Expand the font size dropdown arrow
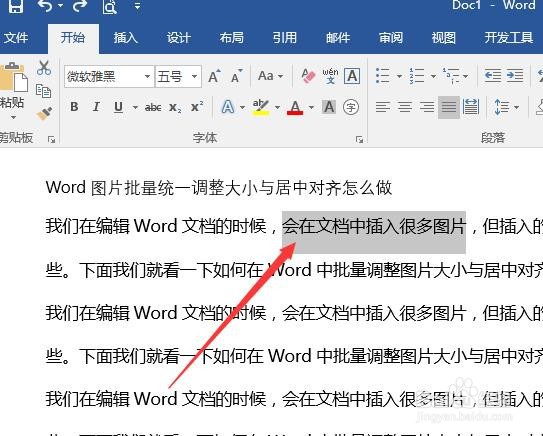The width and height of the screenshot is (543, 436). 195,76
